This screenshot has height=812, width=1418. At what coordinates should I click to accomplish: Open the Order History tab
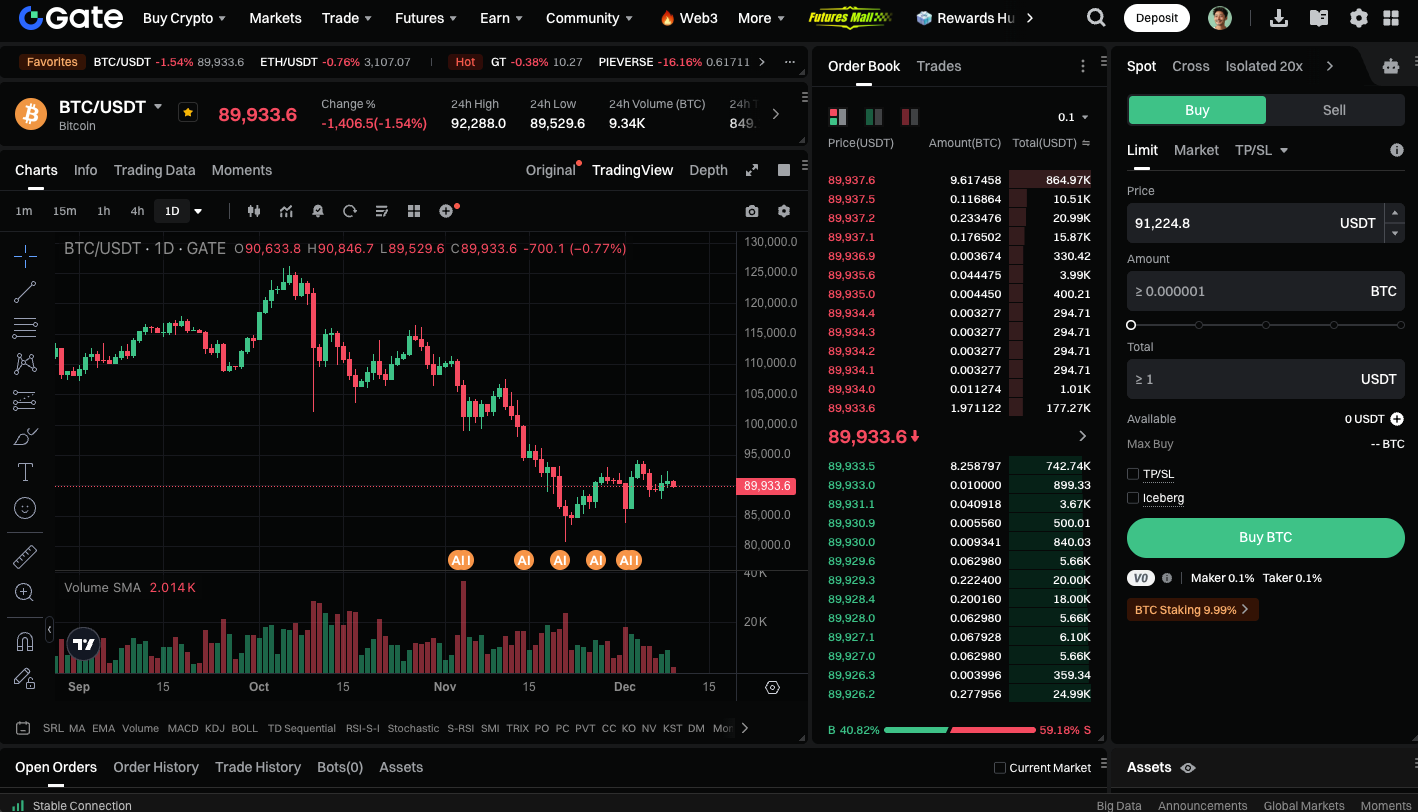pyautogui.click(x=156, y=767)
